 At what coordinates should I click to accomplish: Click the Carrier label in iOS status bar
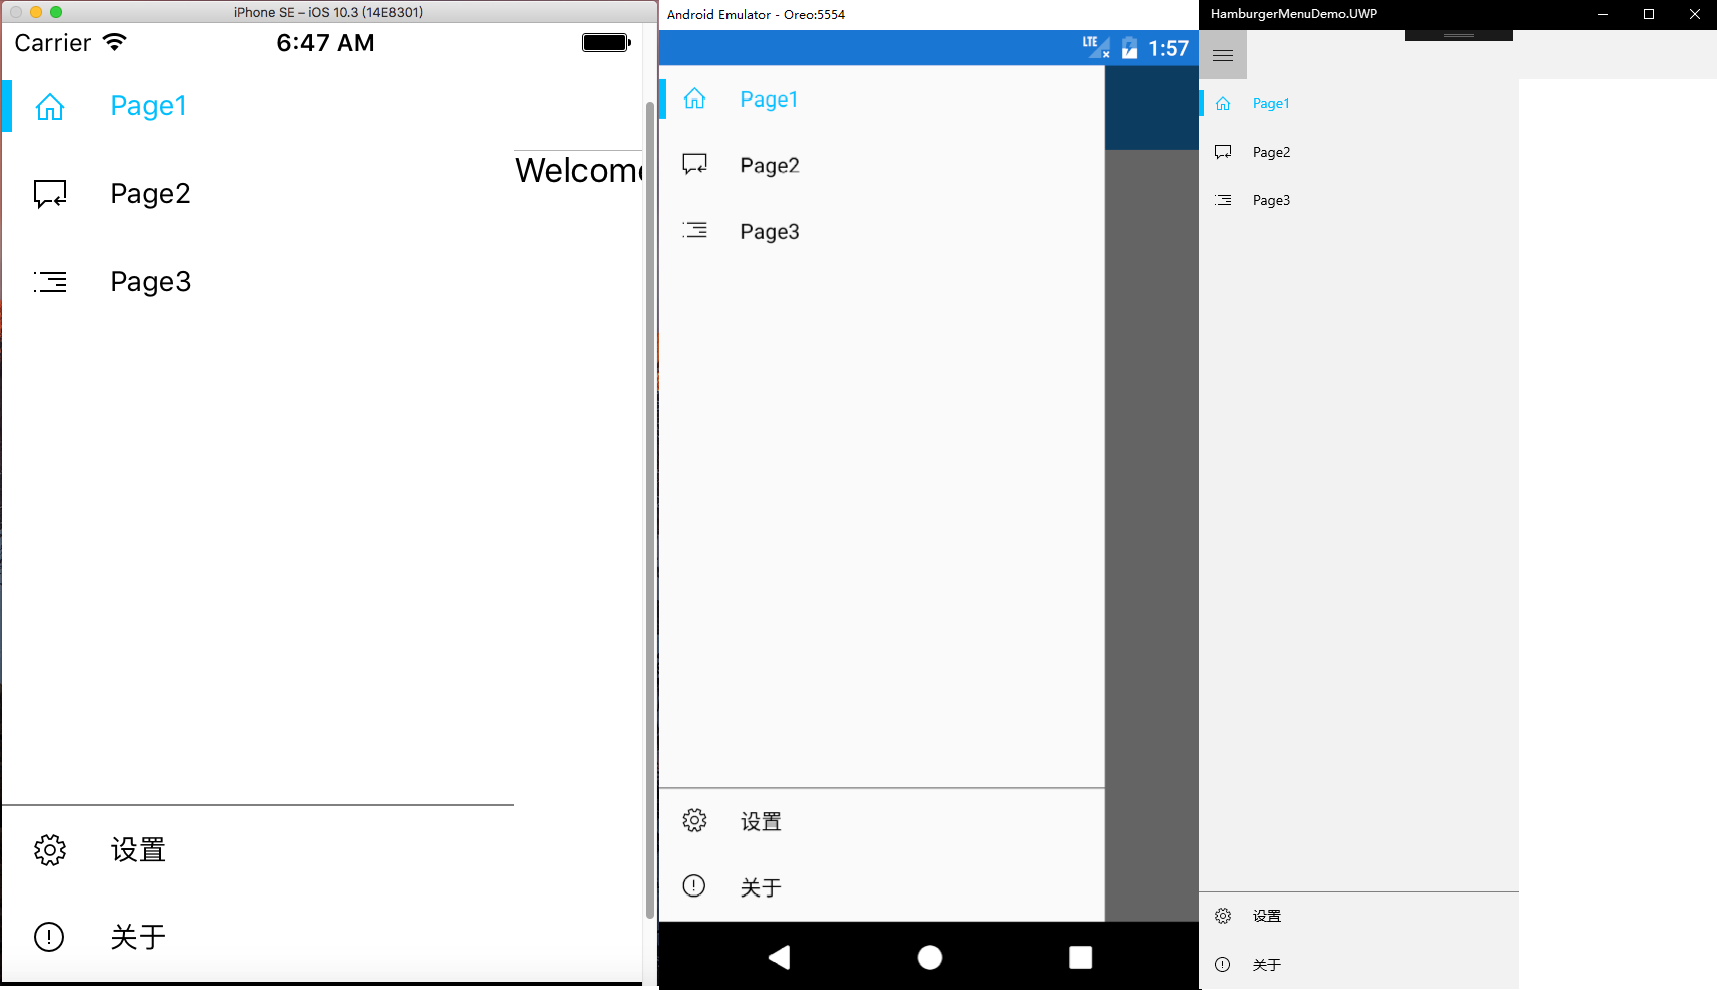pos(52,43)
